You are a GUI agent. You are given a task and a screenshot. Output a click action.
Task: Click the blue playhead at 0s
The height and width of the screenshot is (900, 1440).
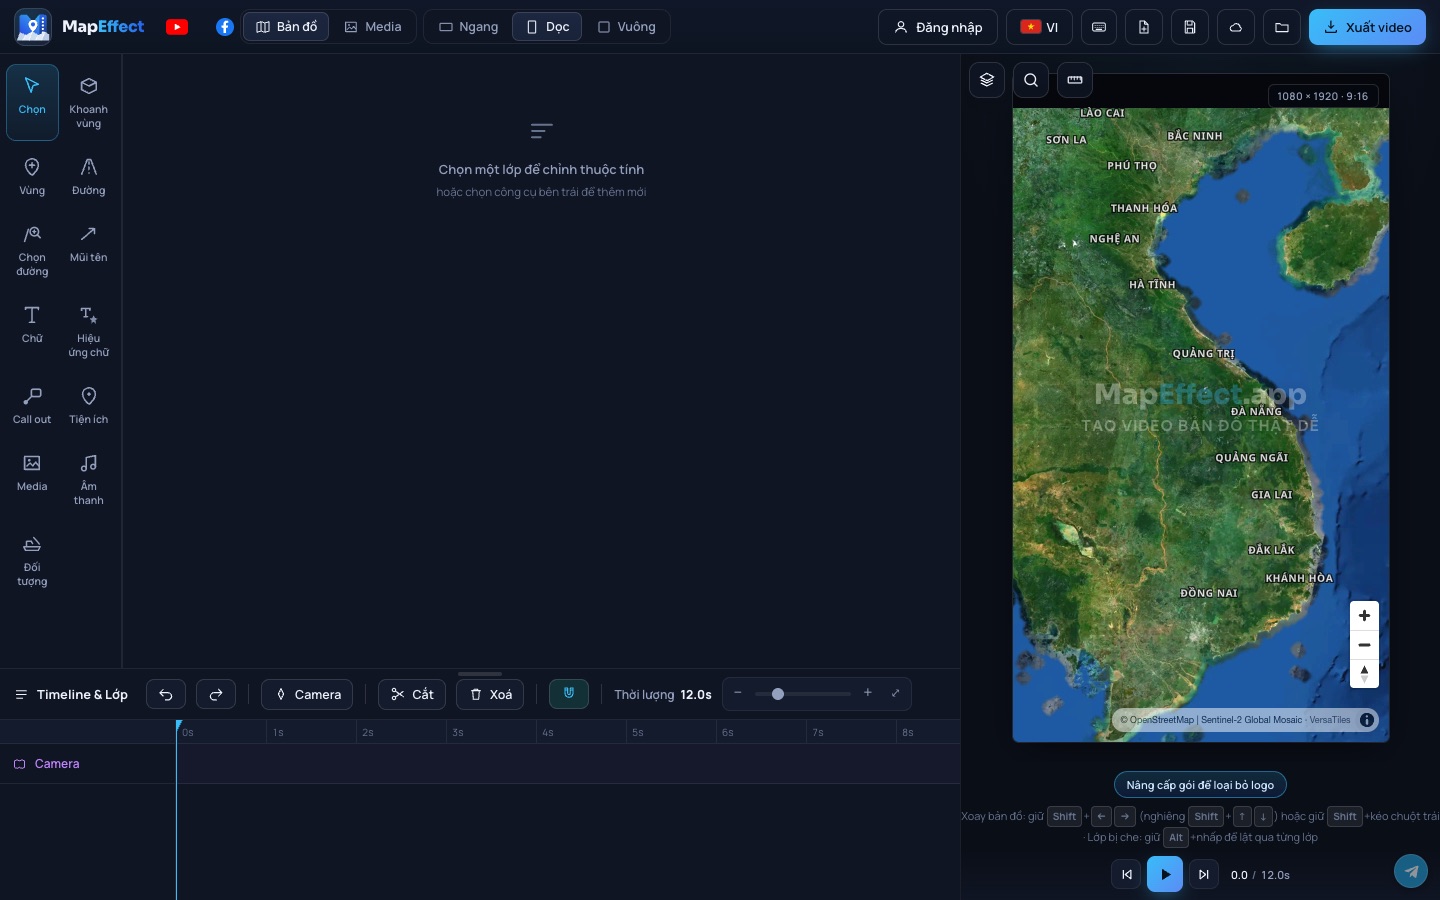179,725
